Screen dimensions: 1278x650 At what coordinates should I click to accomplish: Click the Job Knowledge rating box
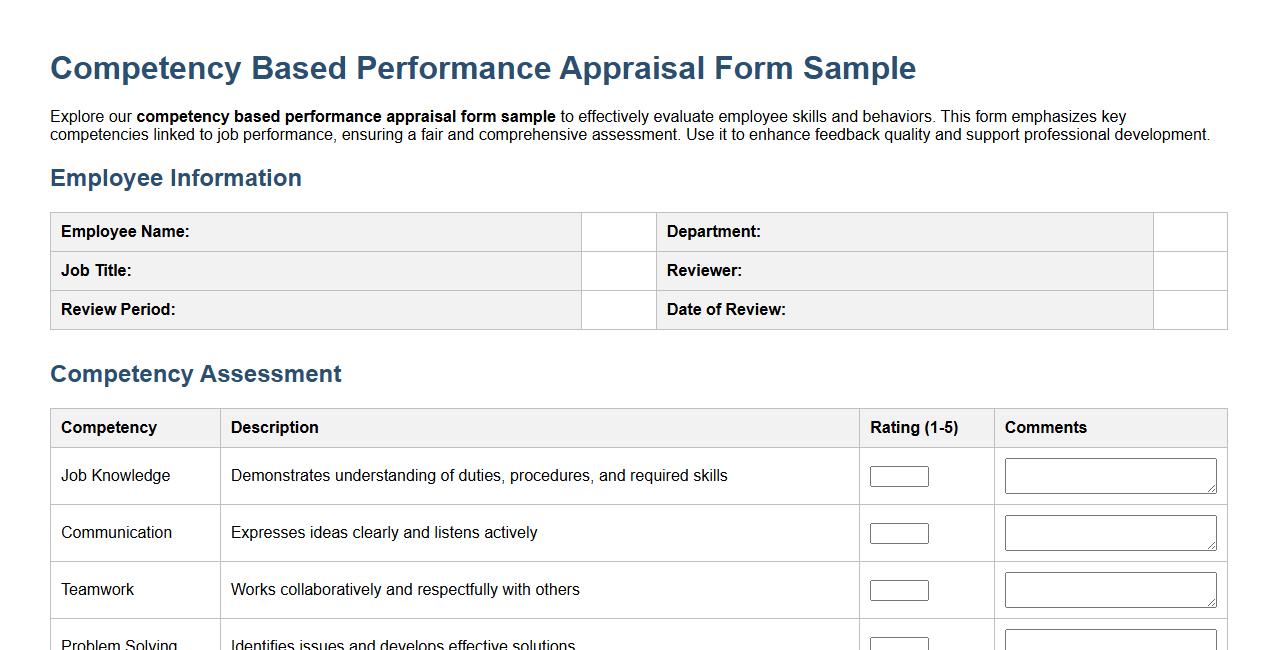(898, 475)
